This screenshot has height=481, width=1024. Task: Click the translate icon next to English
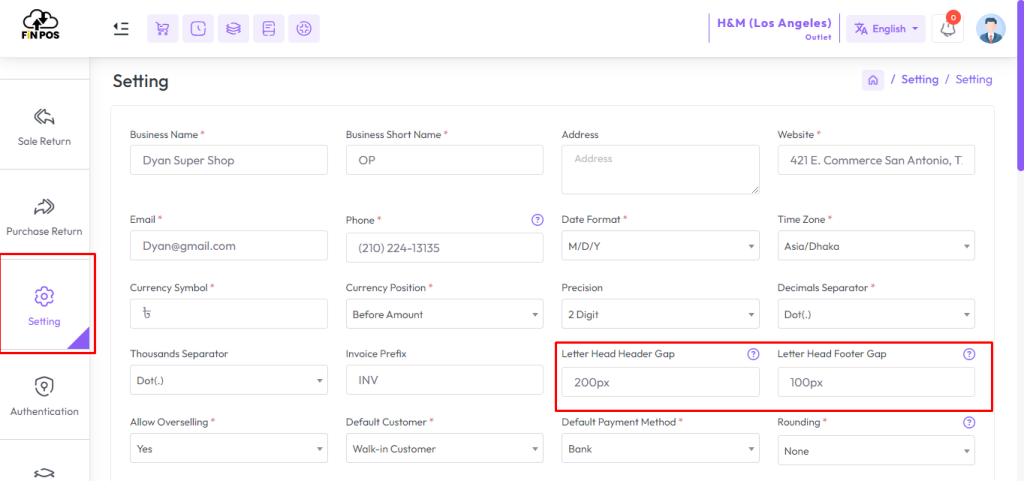[861, 29]
